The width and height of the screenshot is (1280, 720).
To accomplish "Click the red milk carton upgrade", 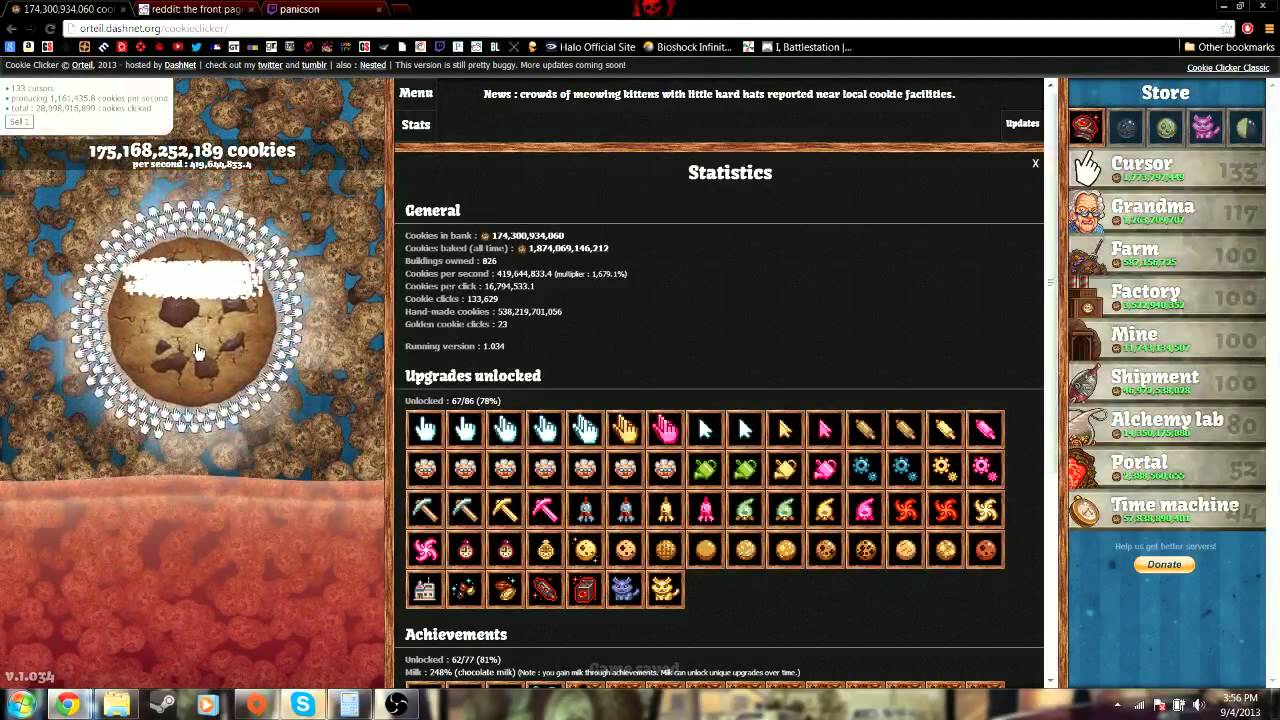I will (x=585, y=590).
